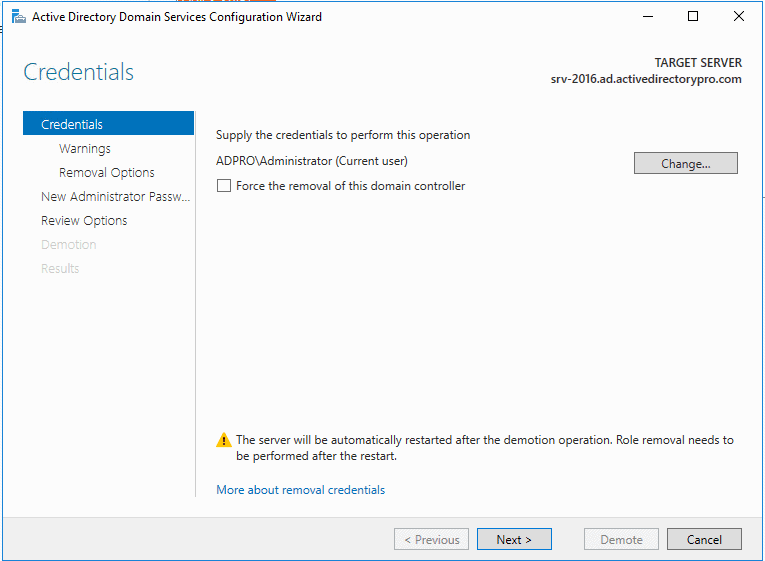Go to the Warnings step
This screenshot has height=561, width=765.
(85, 148)
